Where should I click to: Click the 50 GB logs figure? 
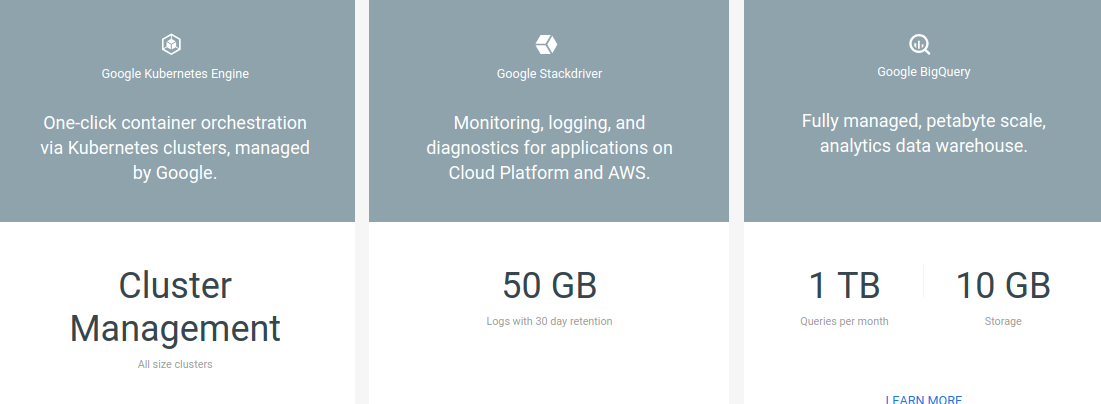549,286
